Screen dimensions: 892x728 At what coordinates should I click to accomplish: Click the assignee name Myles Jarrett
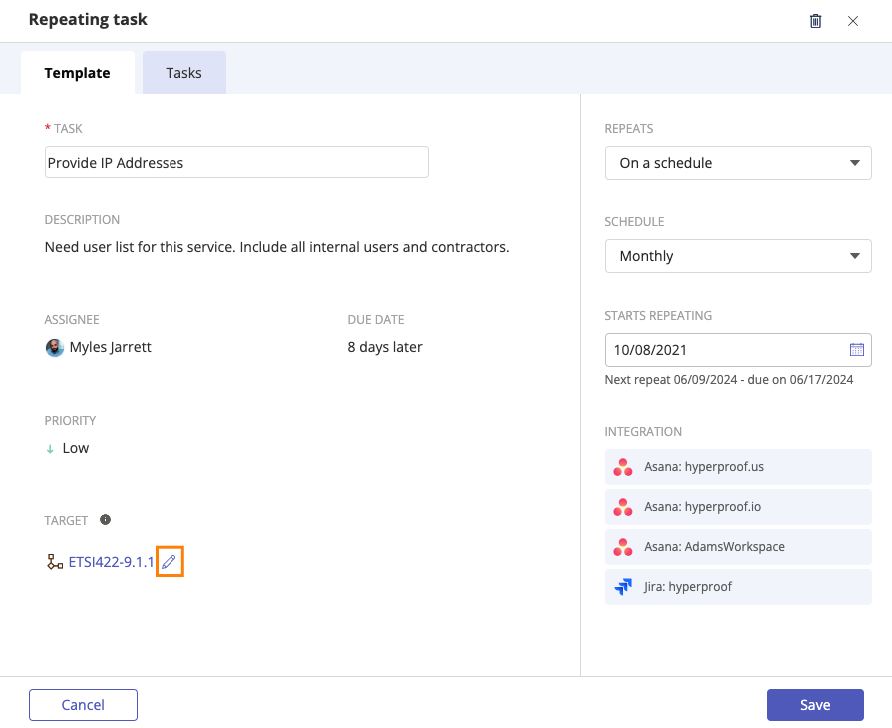pyautogui.click(x=111, y=347)
